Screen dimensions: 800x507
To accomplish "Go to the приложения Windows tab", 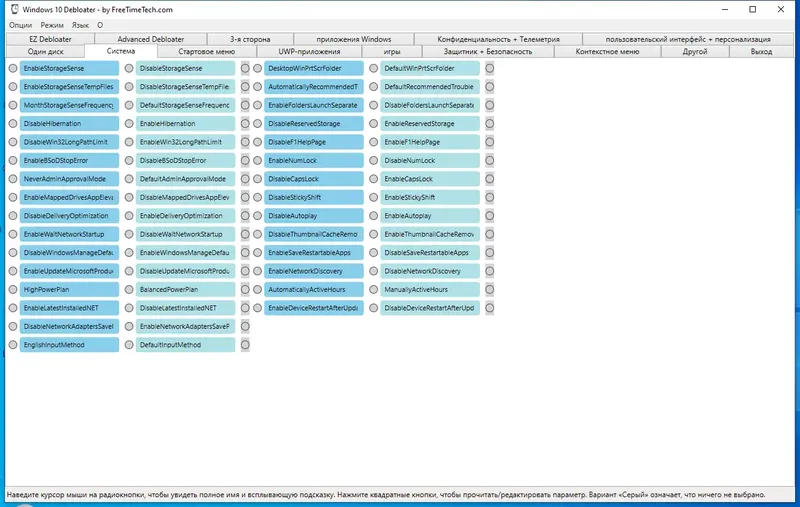I will 354,39.
